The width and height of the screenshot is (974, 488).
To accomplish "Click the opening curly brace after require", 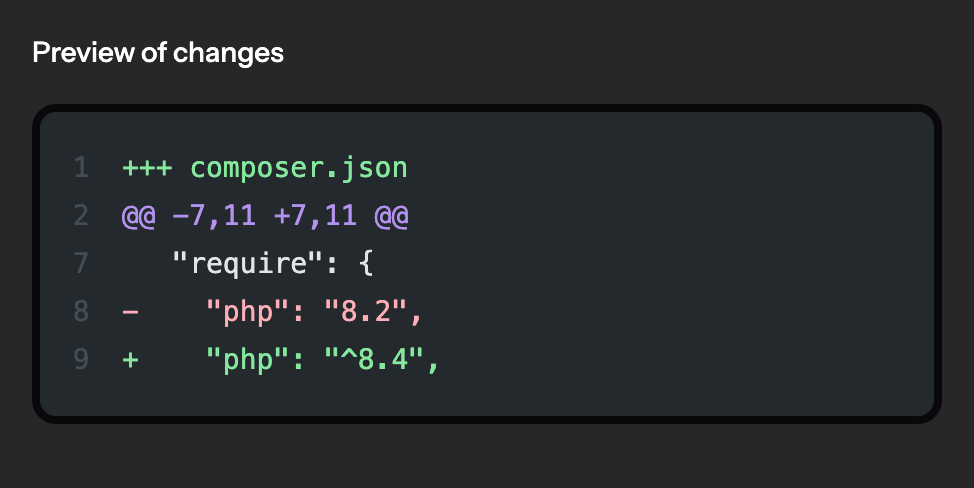I will pos(366,263).
